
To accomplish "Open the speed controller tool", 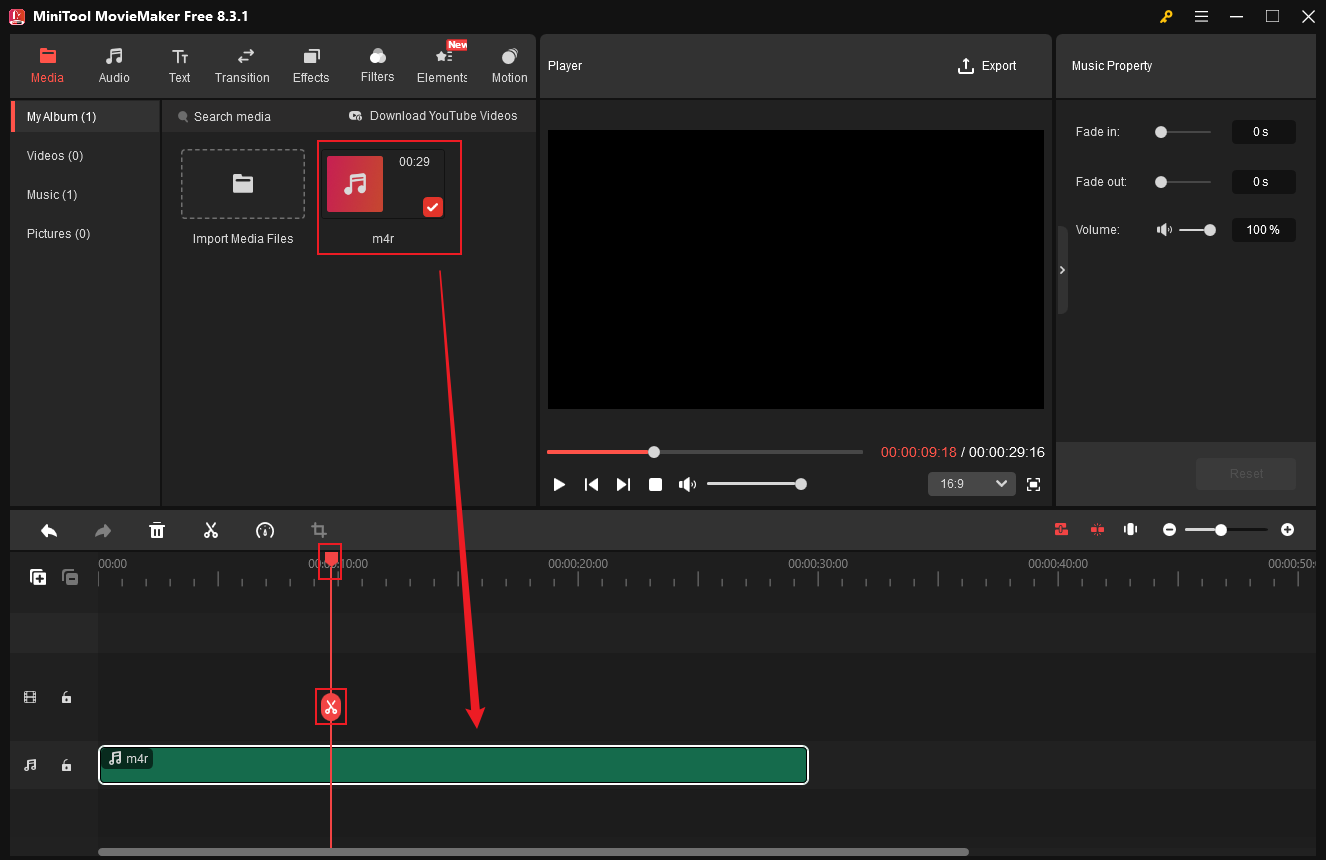I will click(265, 530).
